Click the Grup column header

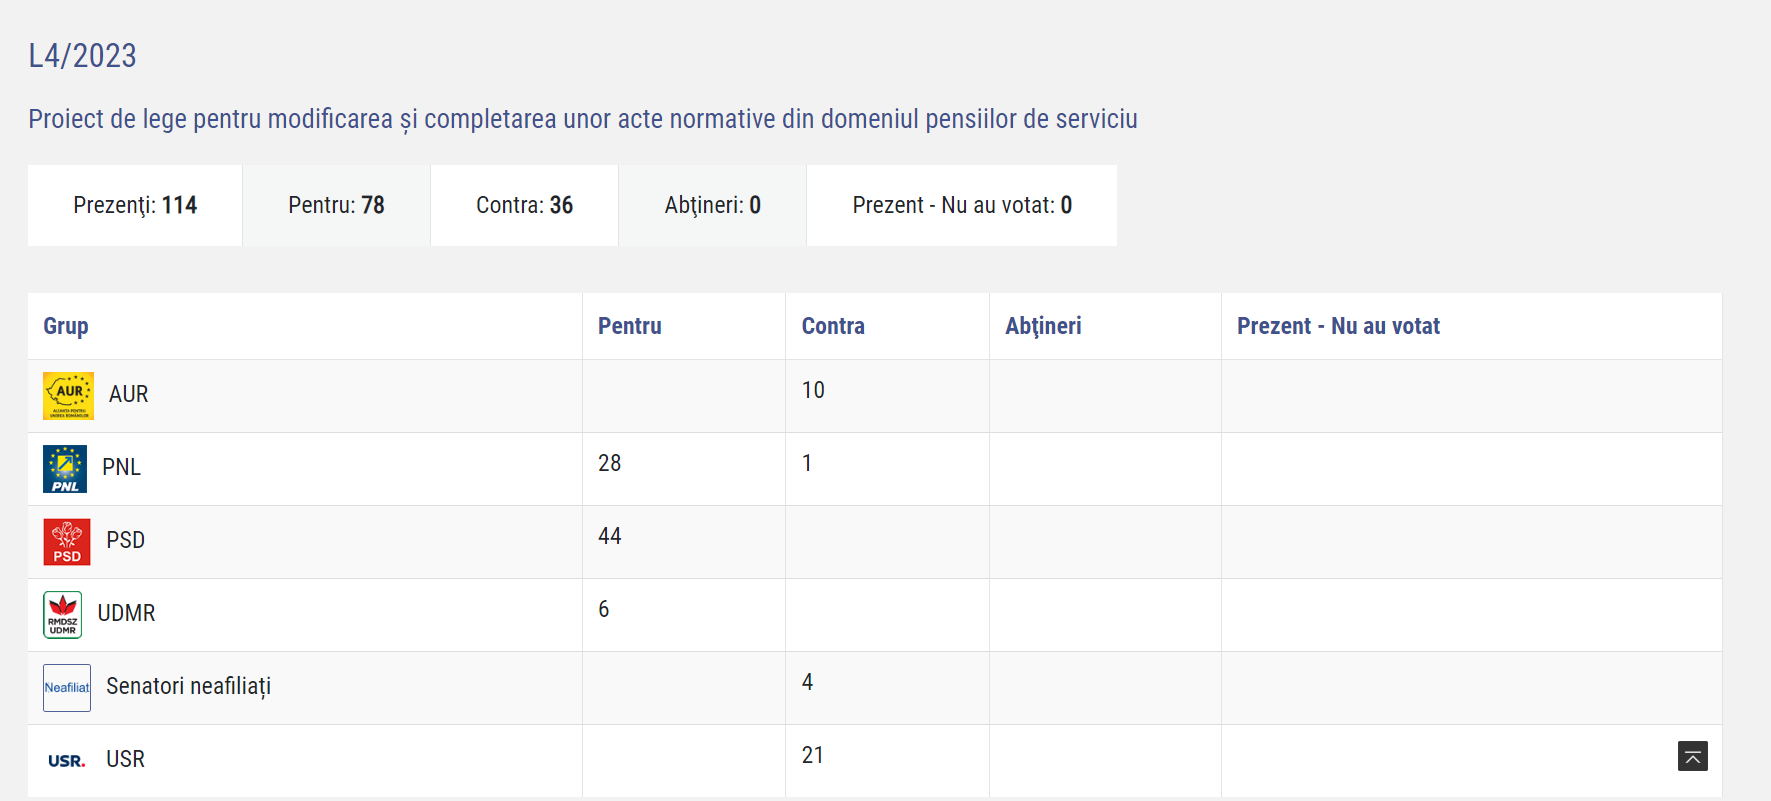(66, 326)
